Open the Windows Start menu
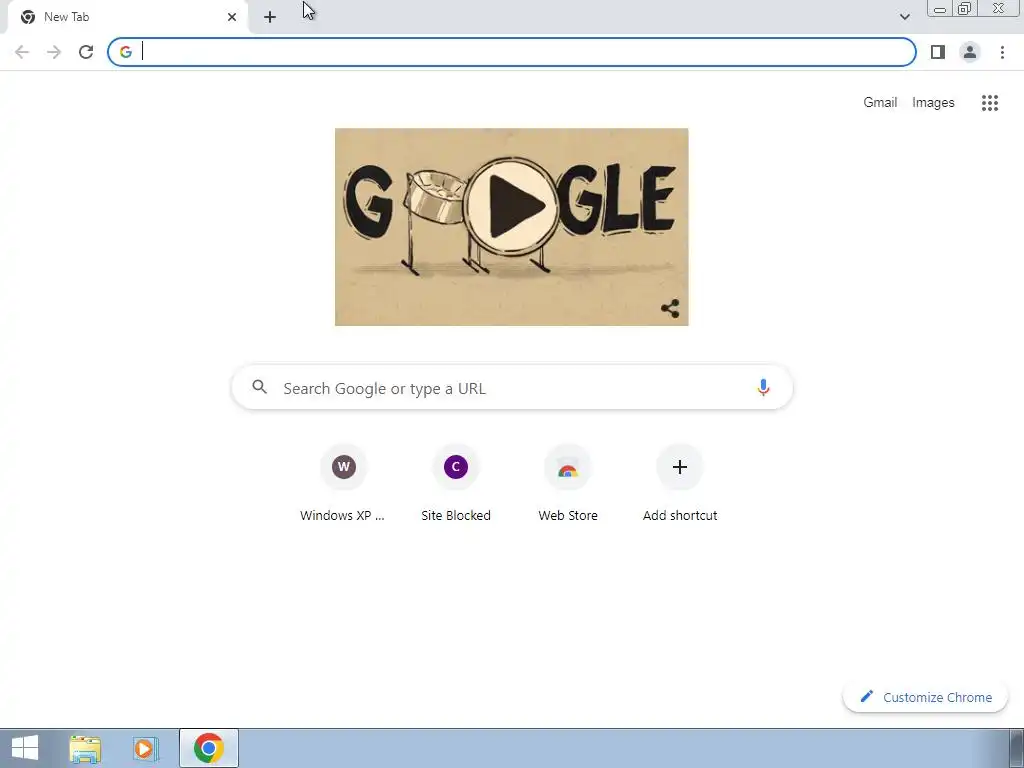The height and width of the screenshot is (768, 1024). click(x=25, y=748)
